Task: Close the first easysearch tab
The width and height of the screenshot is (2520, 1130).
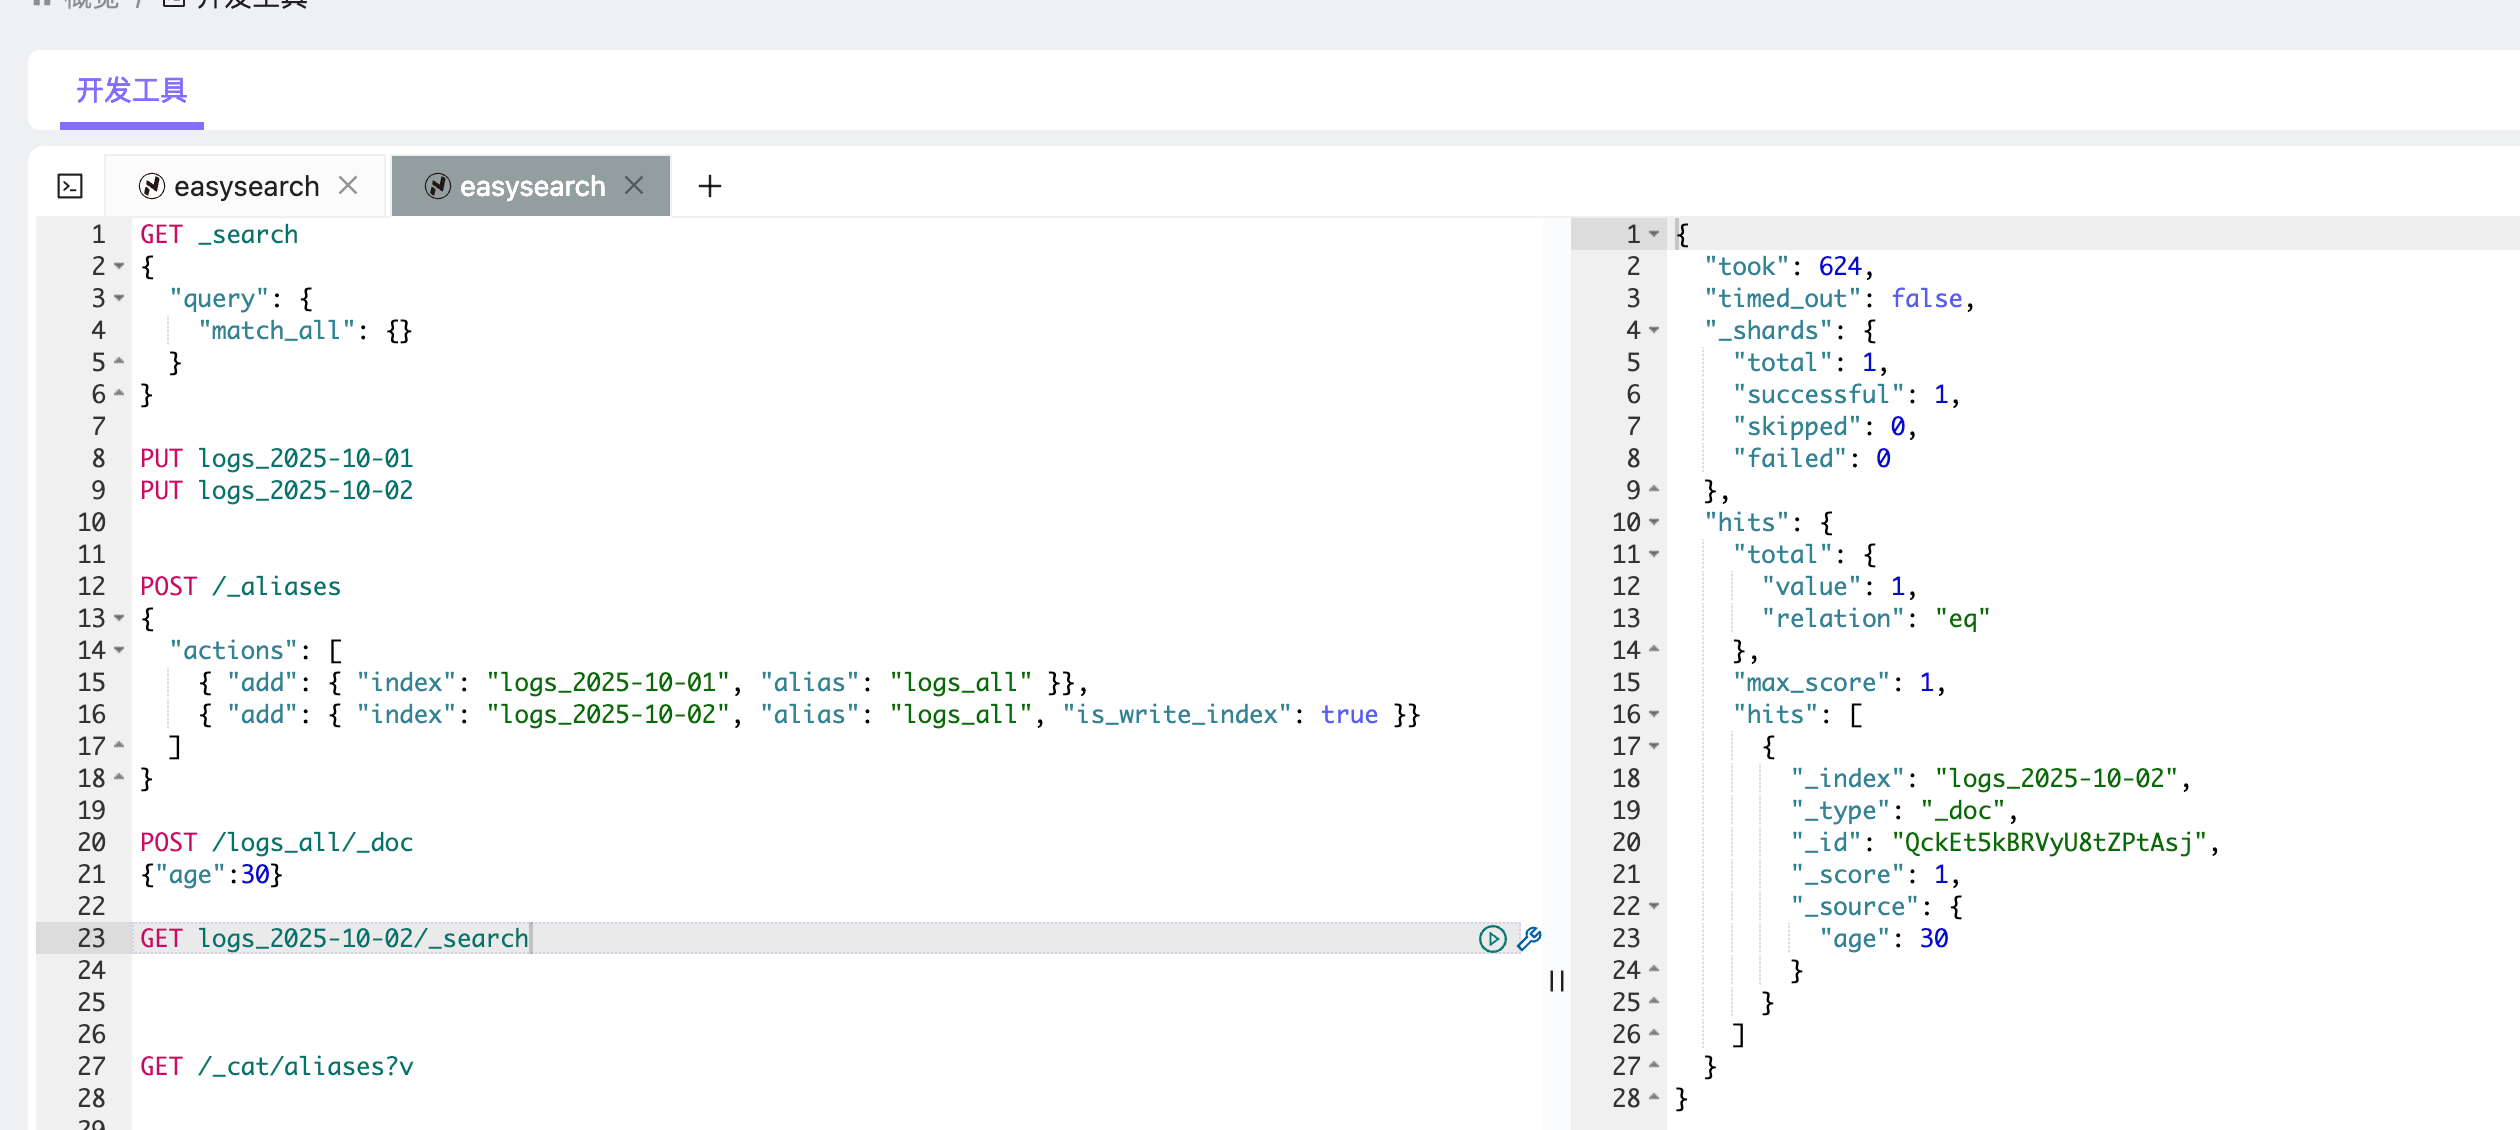Action: coord(348,185)
